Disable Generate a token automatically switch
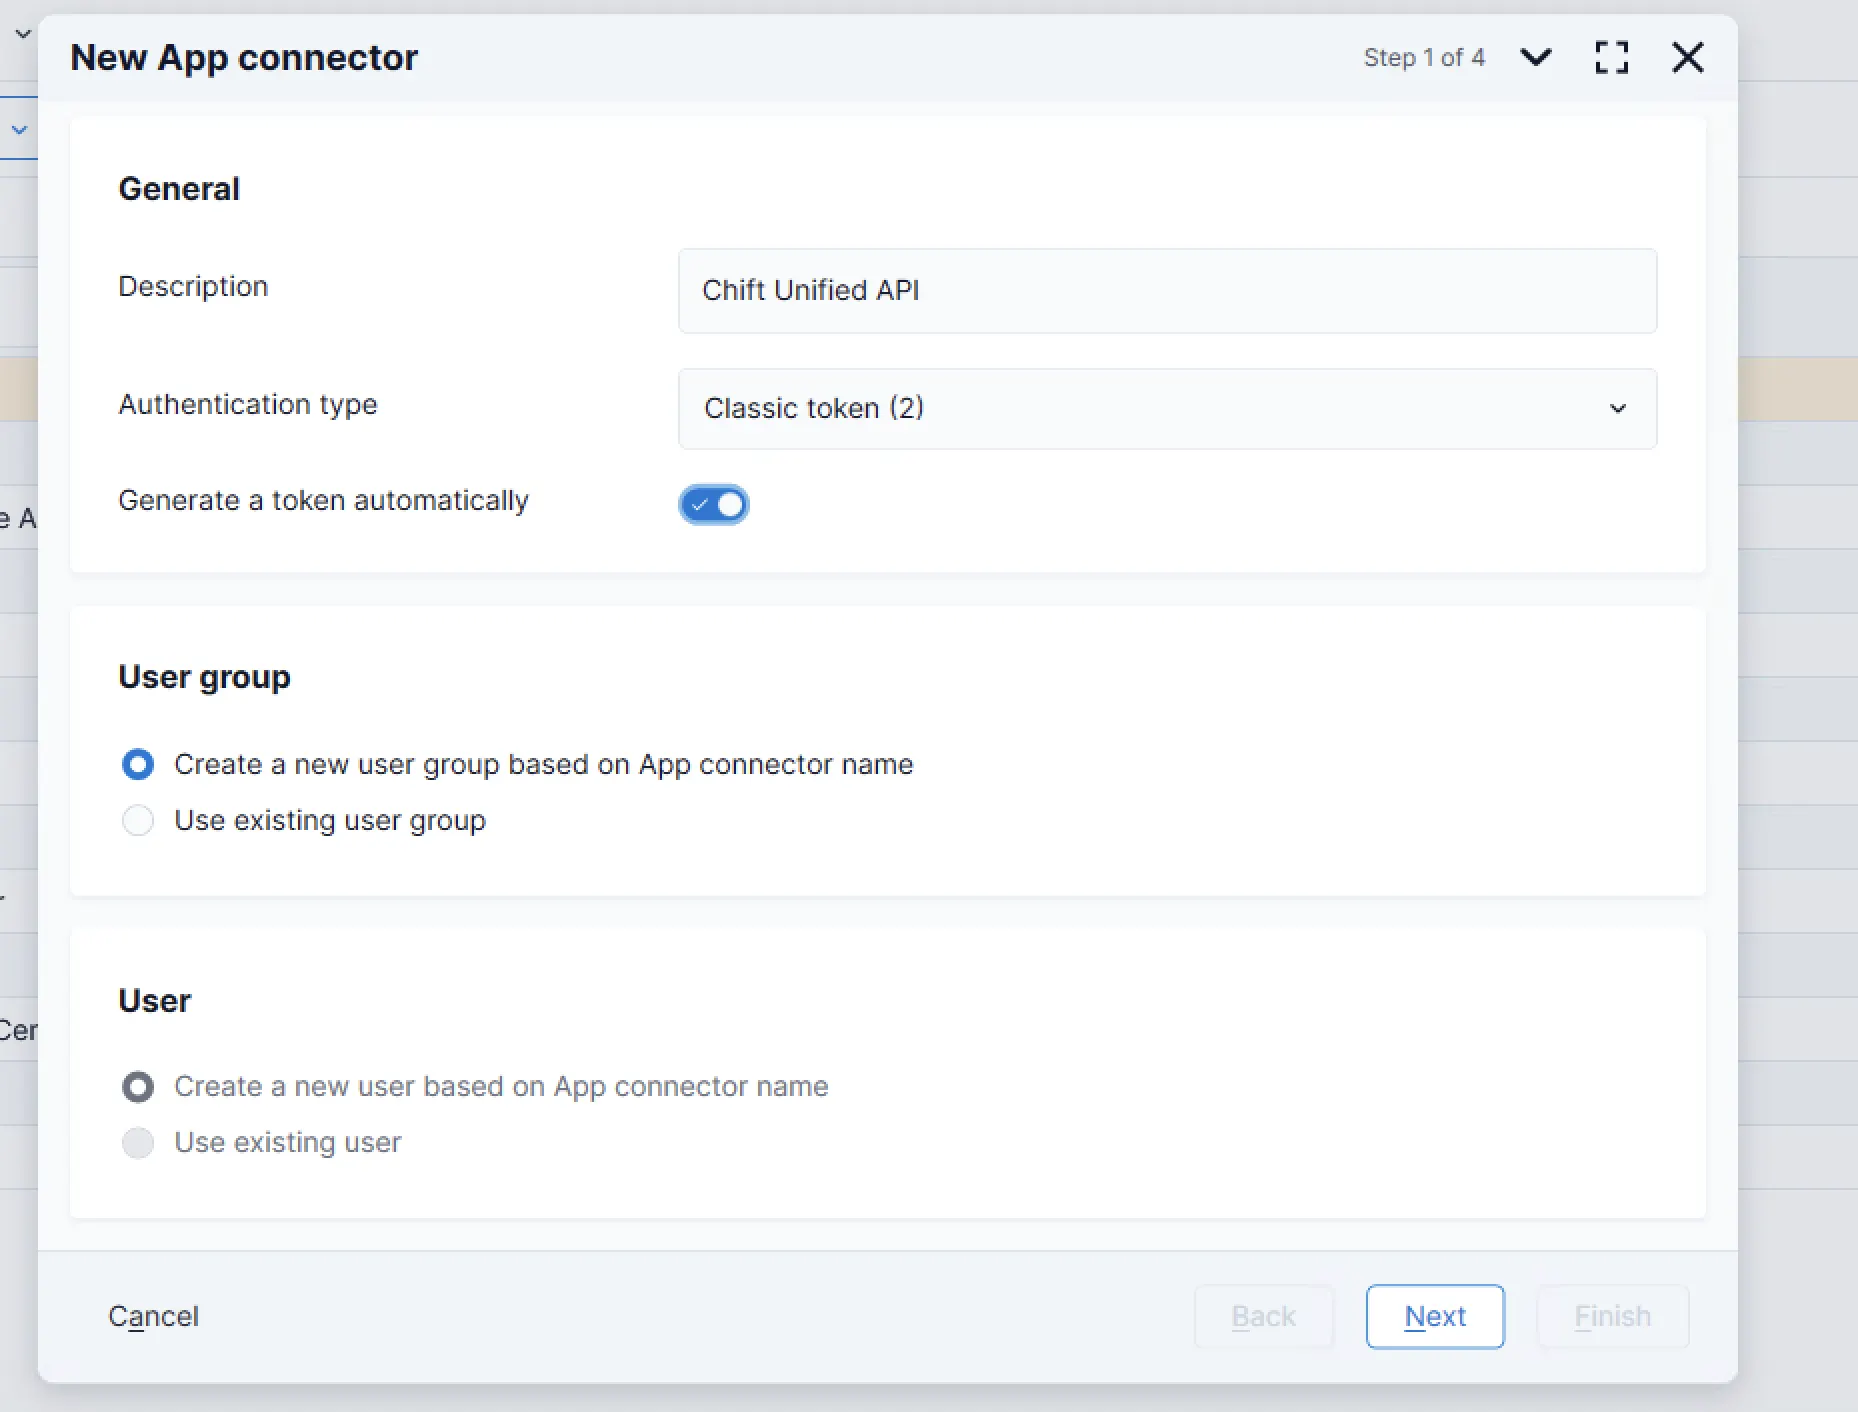Viewport: 1858px width, 1412px height. point(713,504)
